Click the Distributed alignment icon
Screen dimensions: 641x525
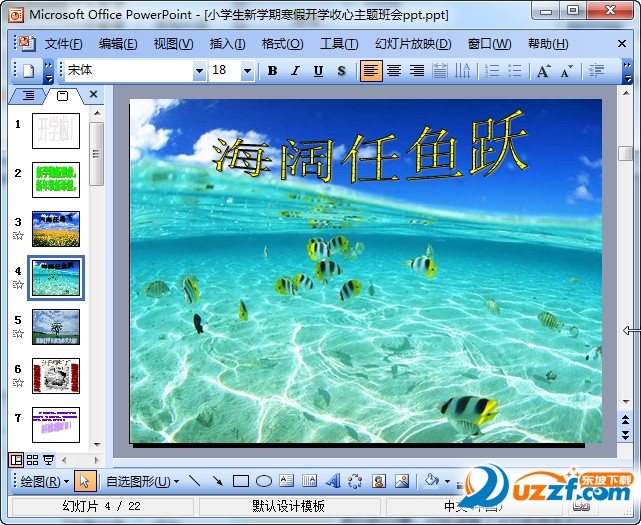(x=440, y=71)
